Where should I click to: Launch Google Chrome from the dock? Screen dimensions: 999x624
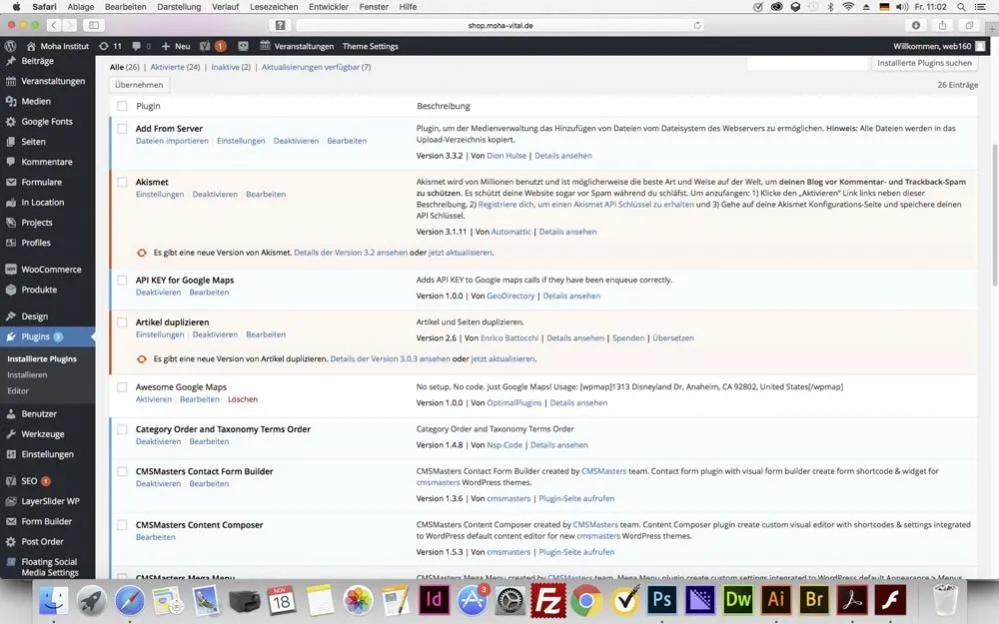click(586, 600)
